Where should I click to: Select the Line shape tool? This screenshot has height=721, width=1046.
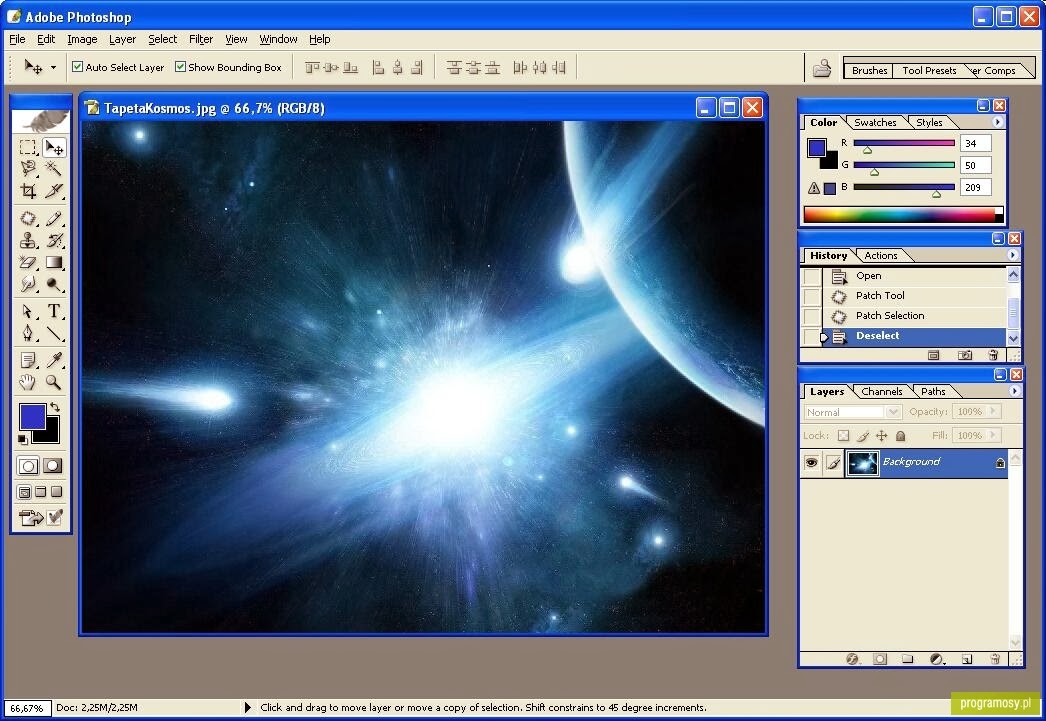coord(54,333)
